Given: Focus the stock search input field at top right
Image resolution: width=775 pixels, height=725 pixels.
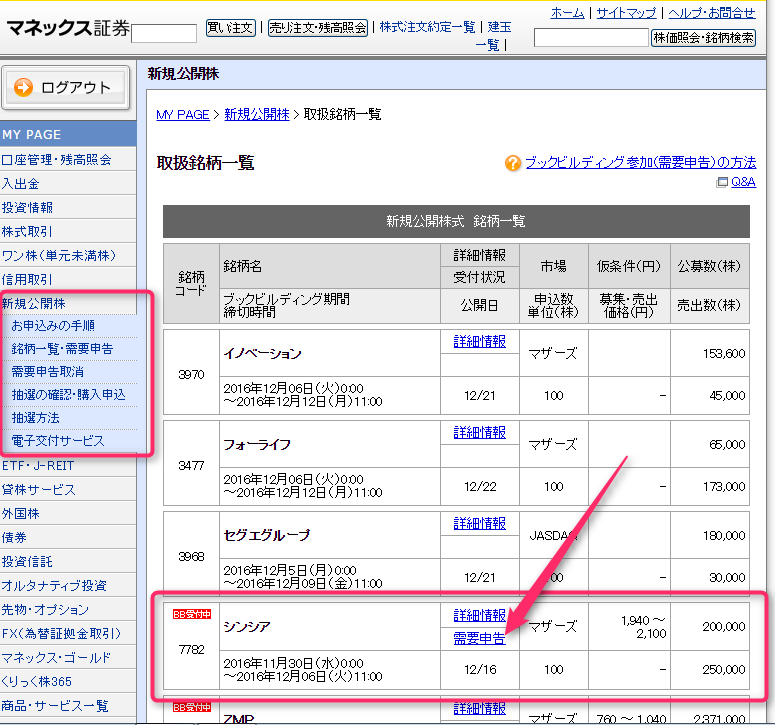Looking at the screenshot, I should [x=591, y=38].
